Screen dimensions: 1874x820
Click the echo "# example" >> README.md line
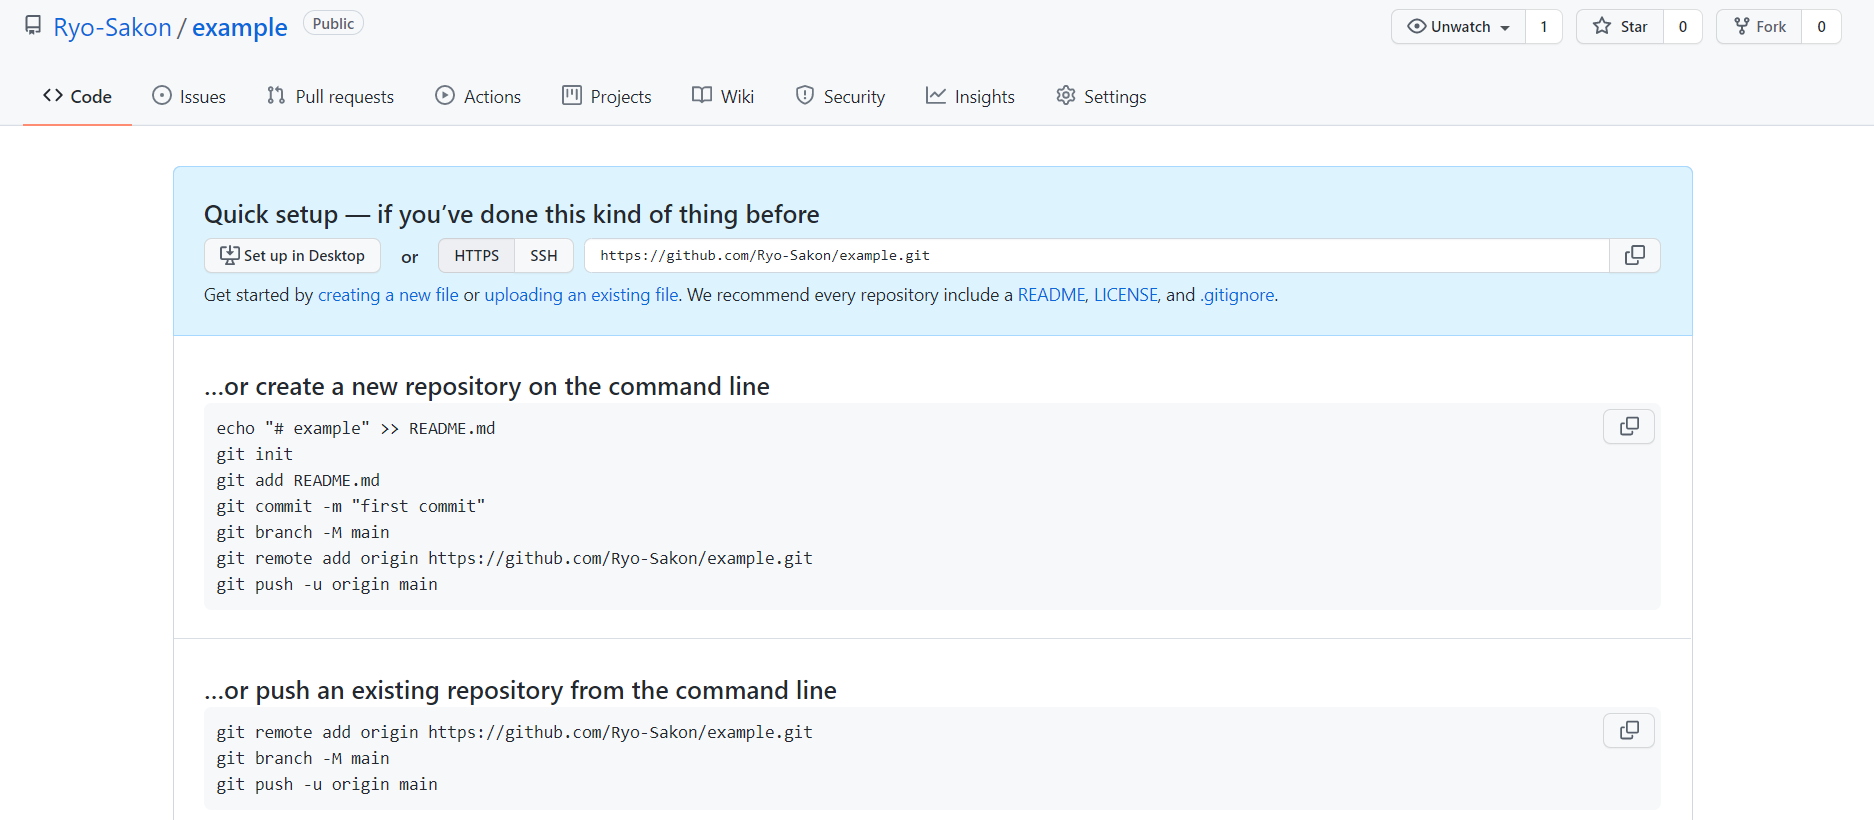355,428
